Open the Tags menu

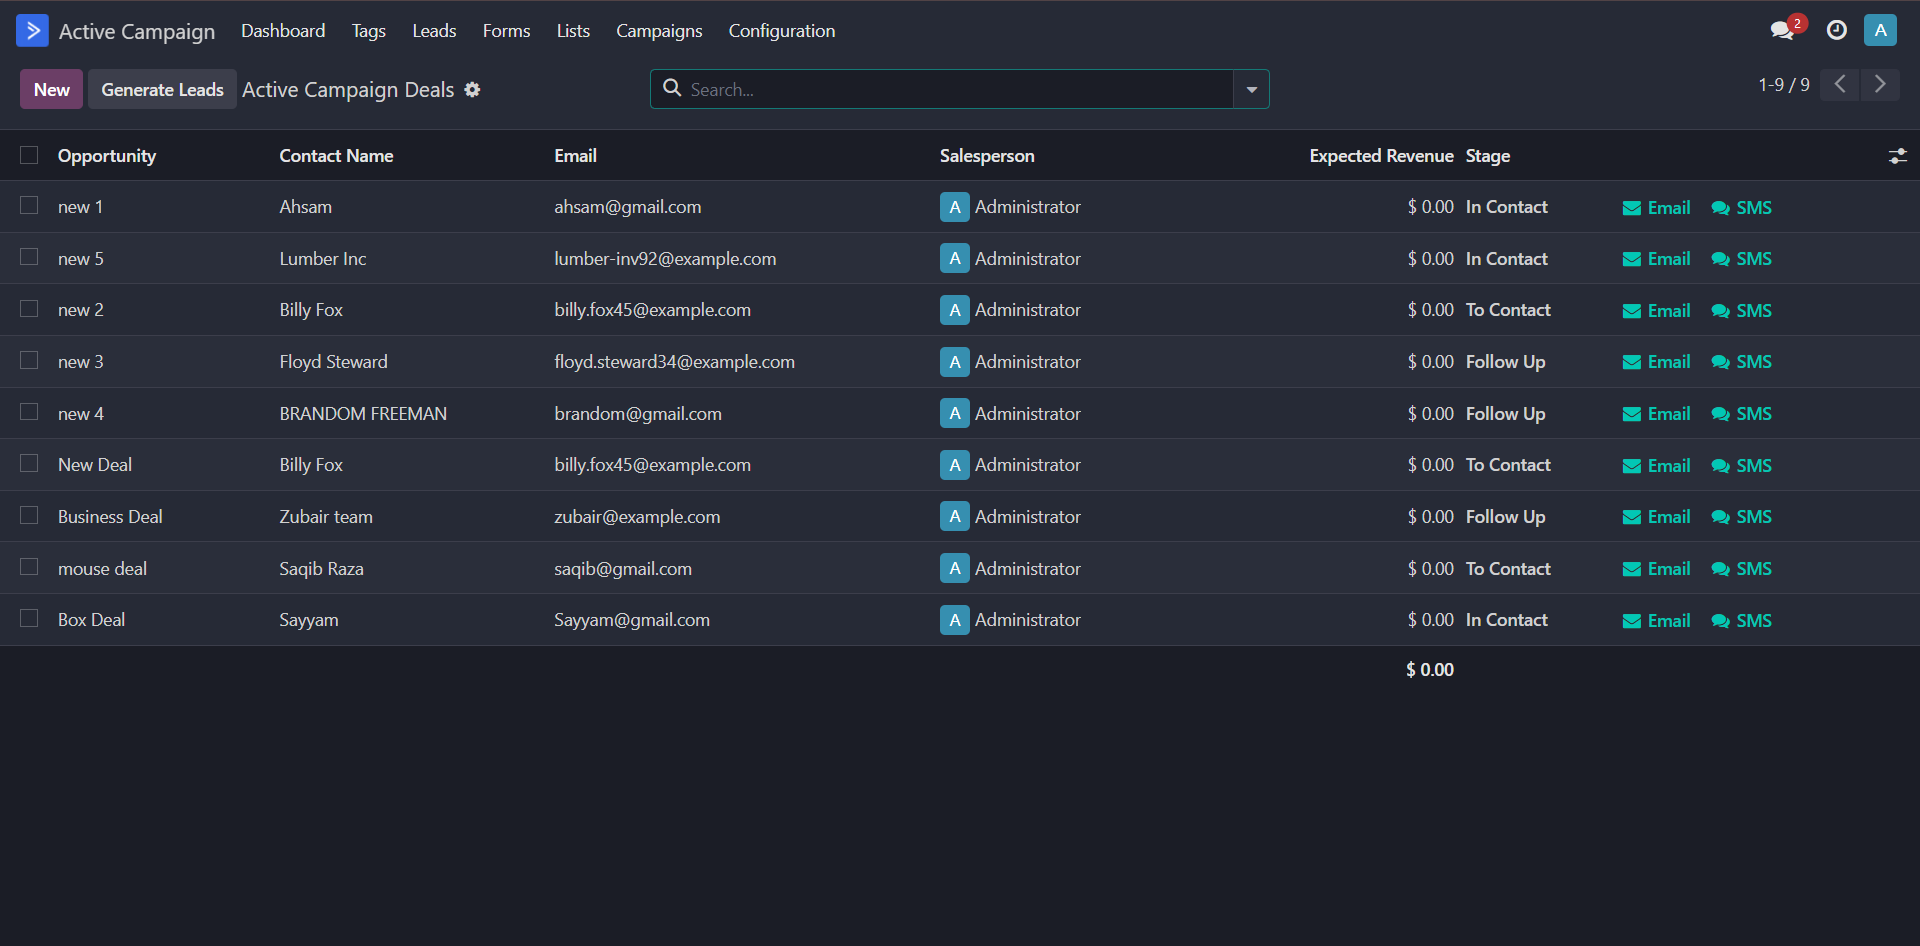pos(369,31)
